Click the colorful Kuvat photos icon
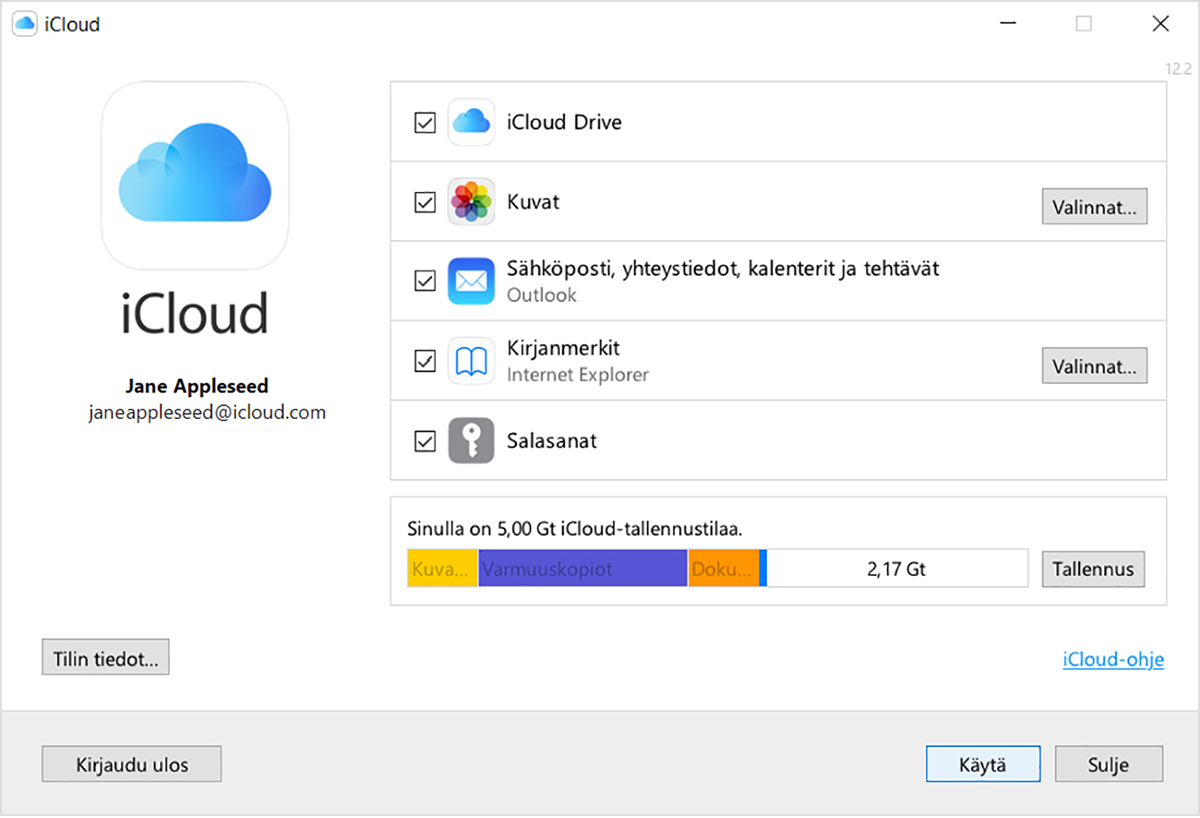The width and height of the screenshot is (1200, 818). (x=471, y=201)
